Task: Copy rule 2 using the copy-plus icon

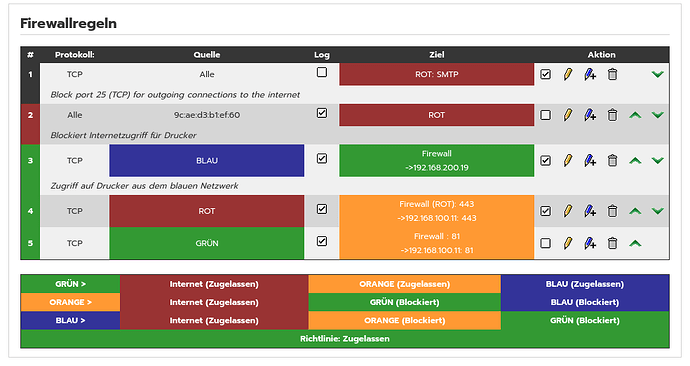Action: tap(590, 115)
